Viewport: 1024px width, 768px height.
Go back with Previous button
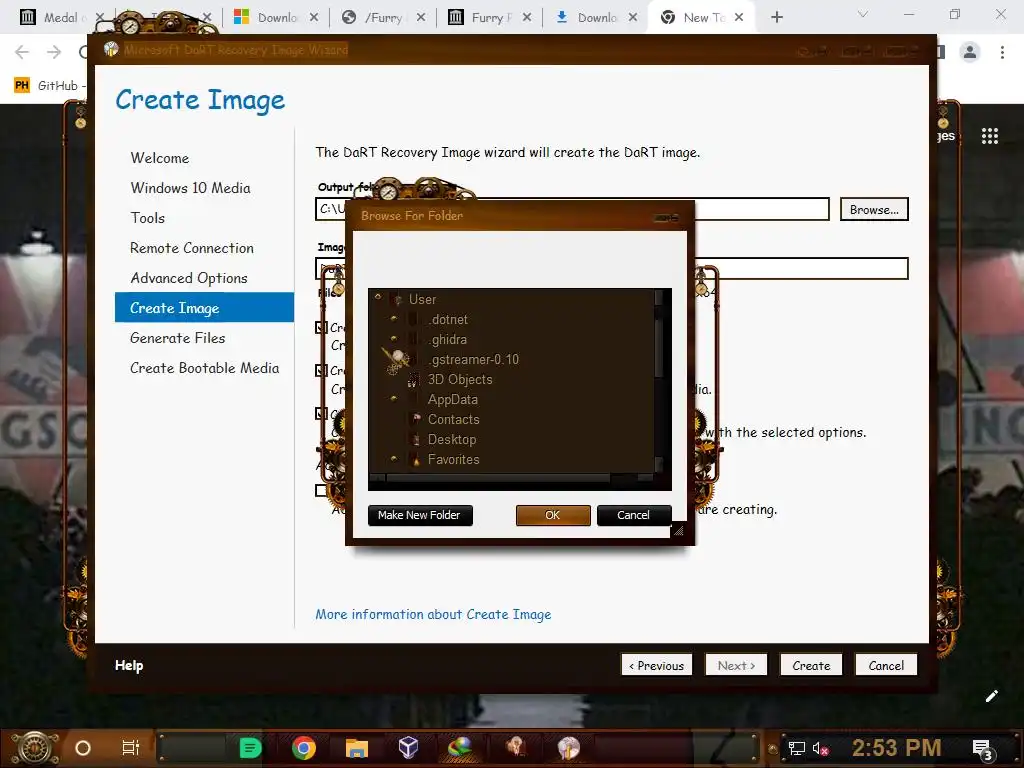[x=656, y=665]
